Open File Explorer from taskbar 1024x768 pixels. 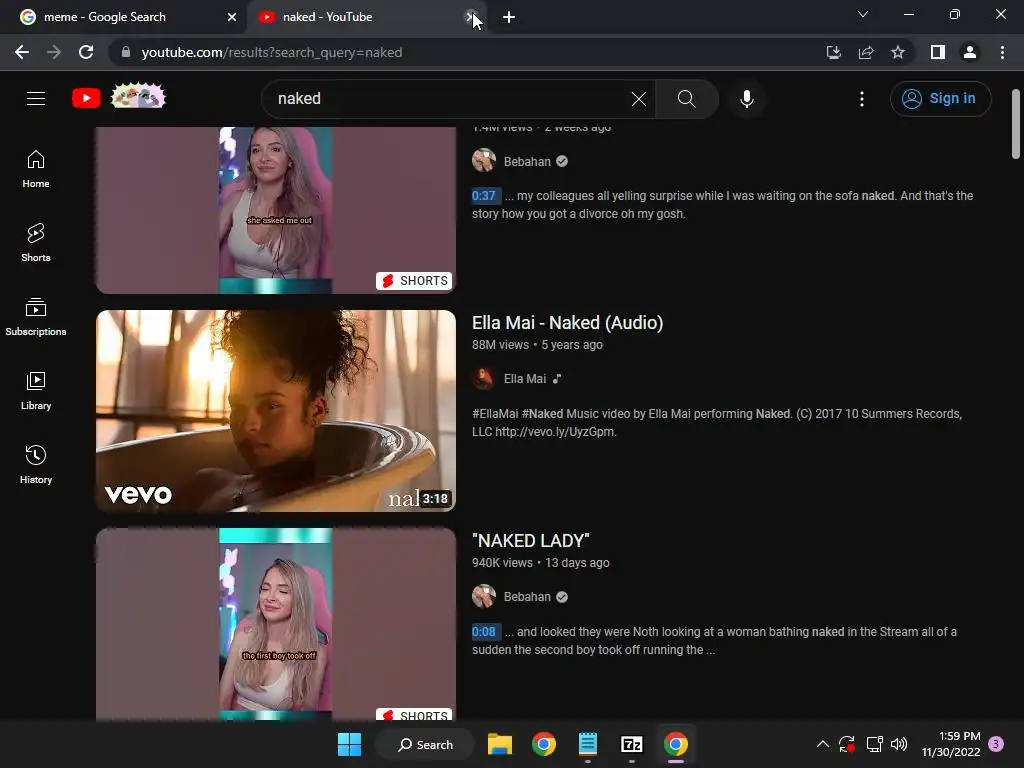point(500,744)
